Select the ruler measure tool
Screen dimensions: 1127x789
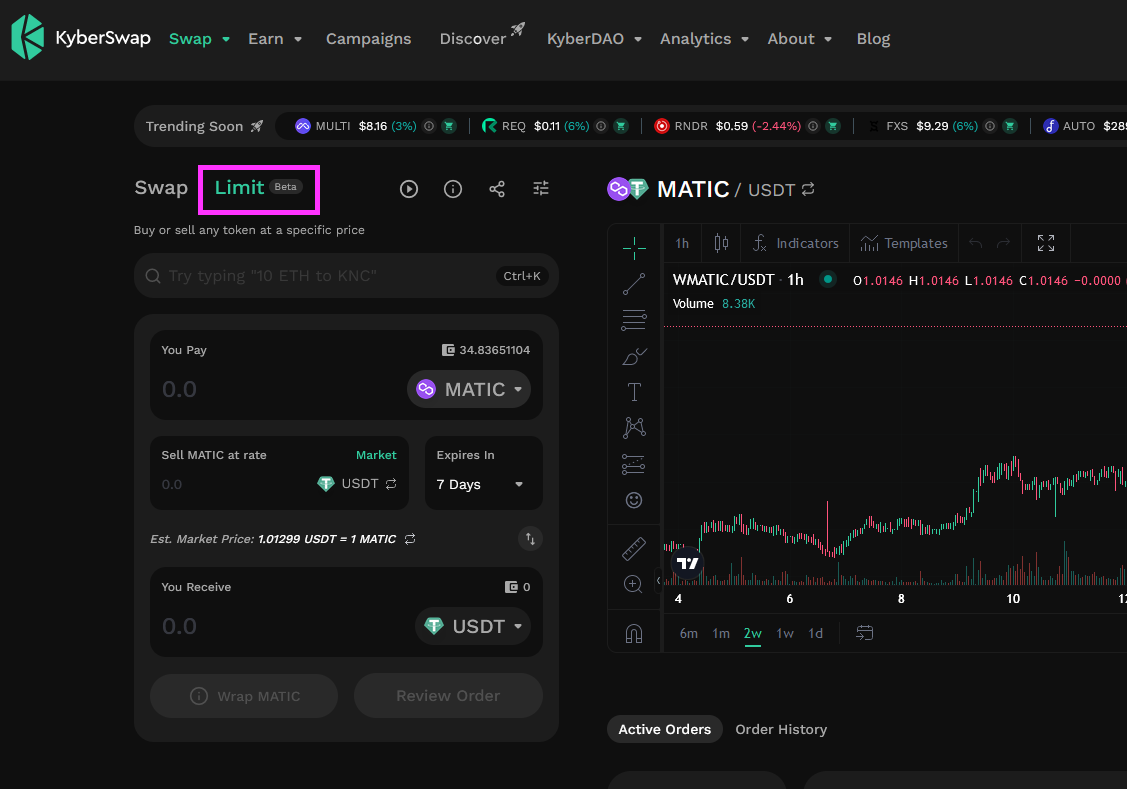pyautogui.click(x=634, y=548)
